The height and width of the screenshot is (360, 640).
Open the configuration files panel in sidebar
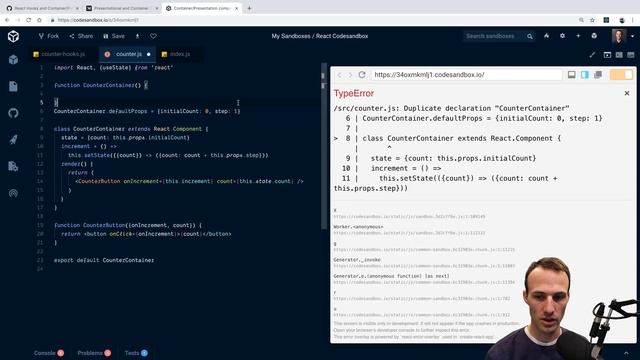tap(13, 166)
